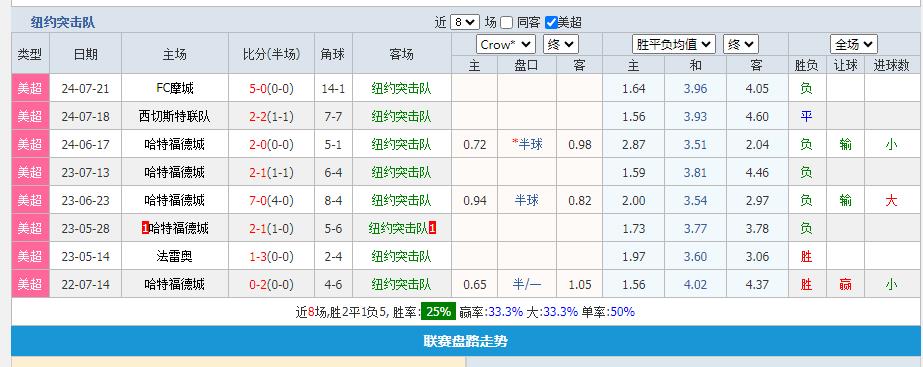The image size is (923, 367).
Task: Click odds value 0.72 in the 24-06-17 row
Action: (474, 144)
